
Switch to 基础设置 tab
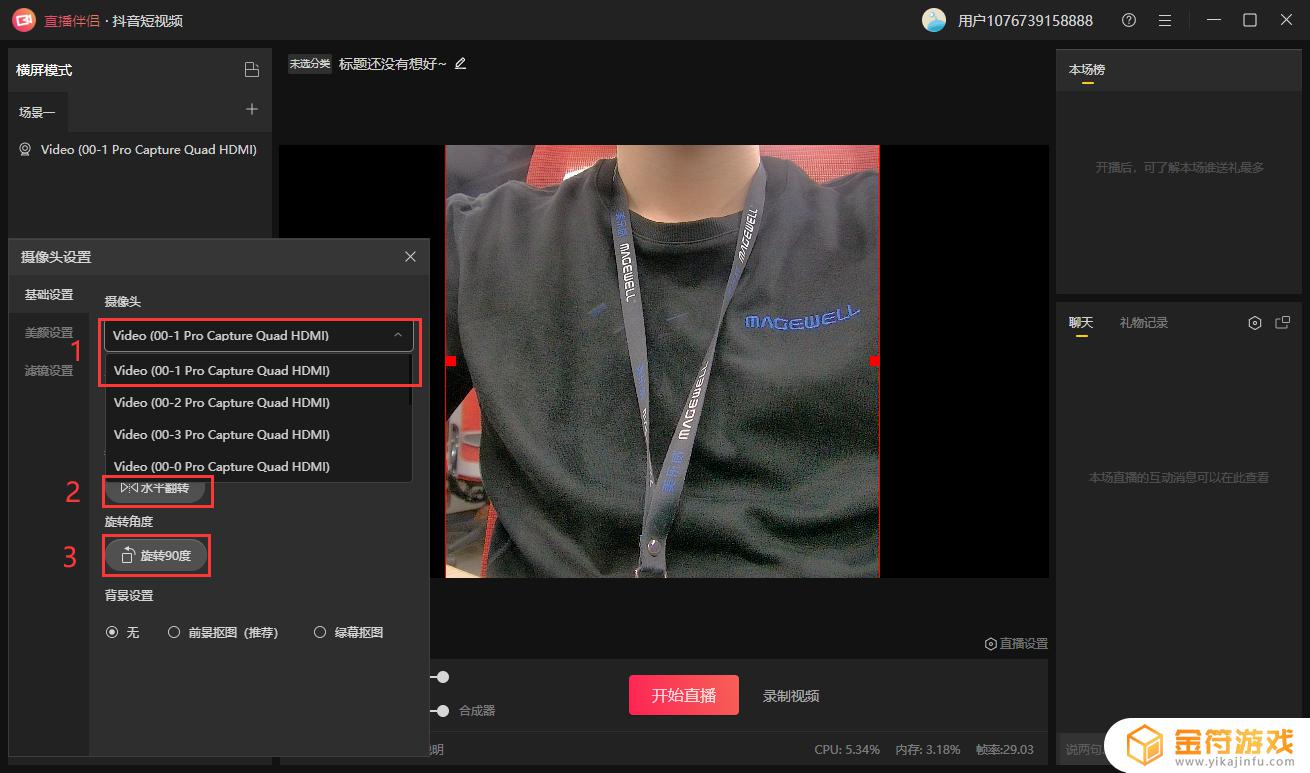point(49,295)
